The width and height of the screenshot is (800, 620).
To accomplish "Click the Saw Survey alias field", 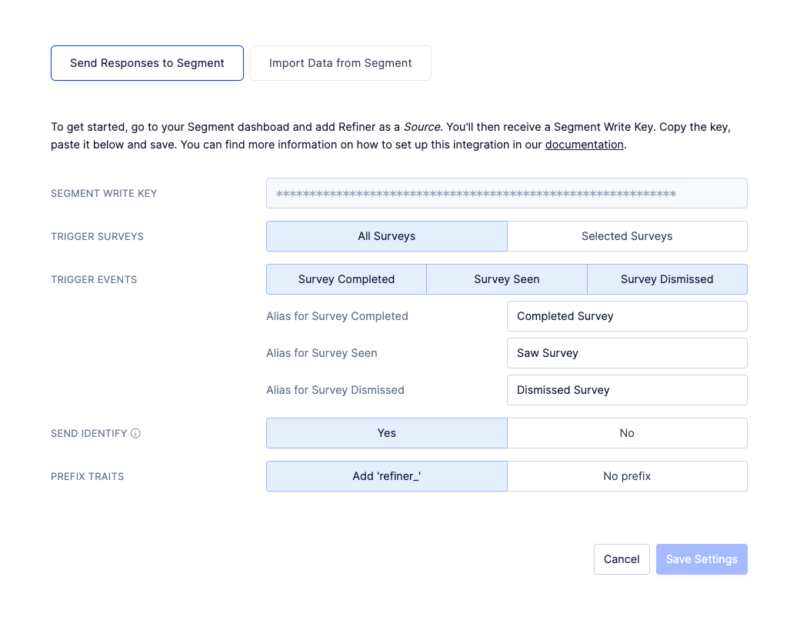I will coord(627,353).
